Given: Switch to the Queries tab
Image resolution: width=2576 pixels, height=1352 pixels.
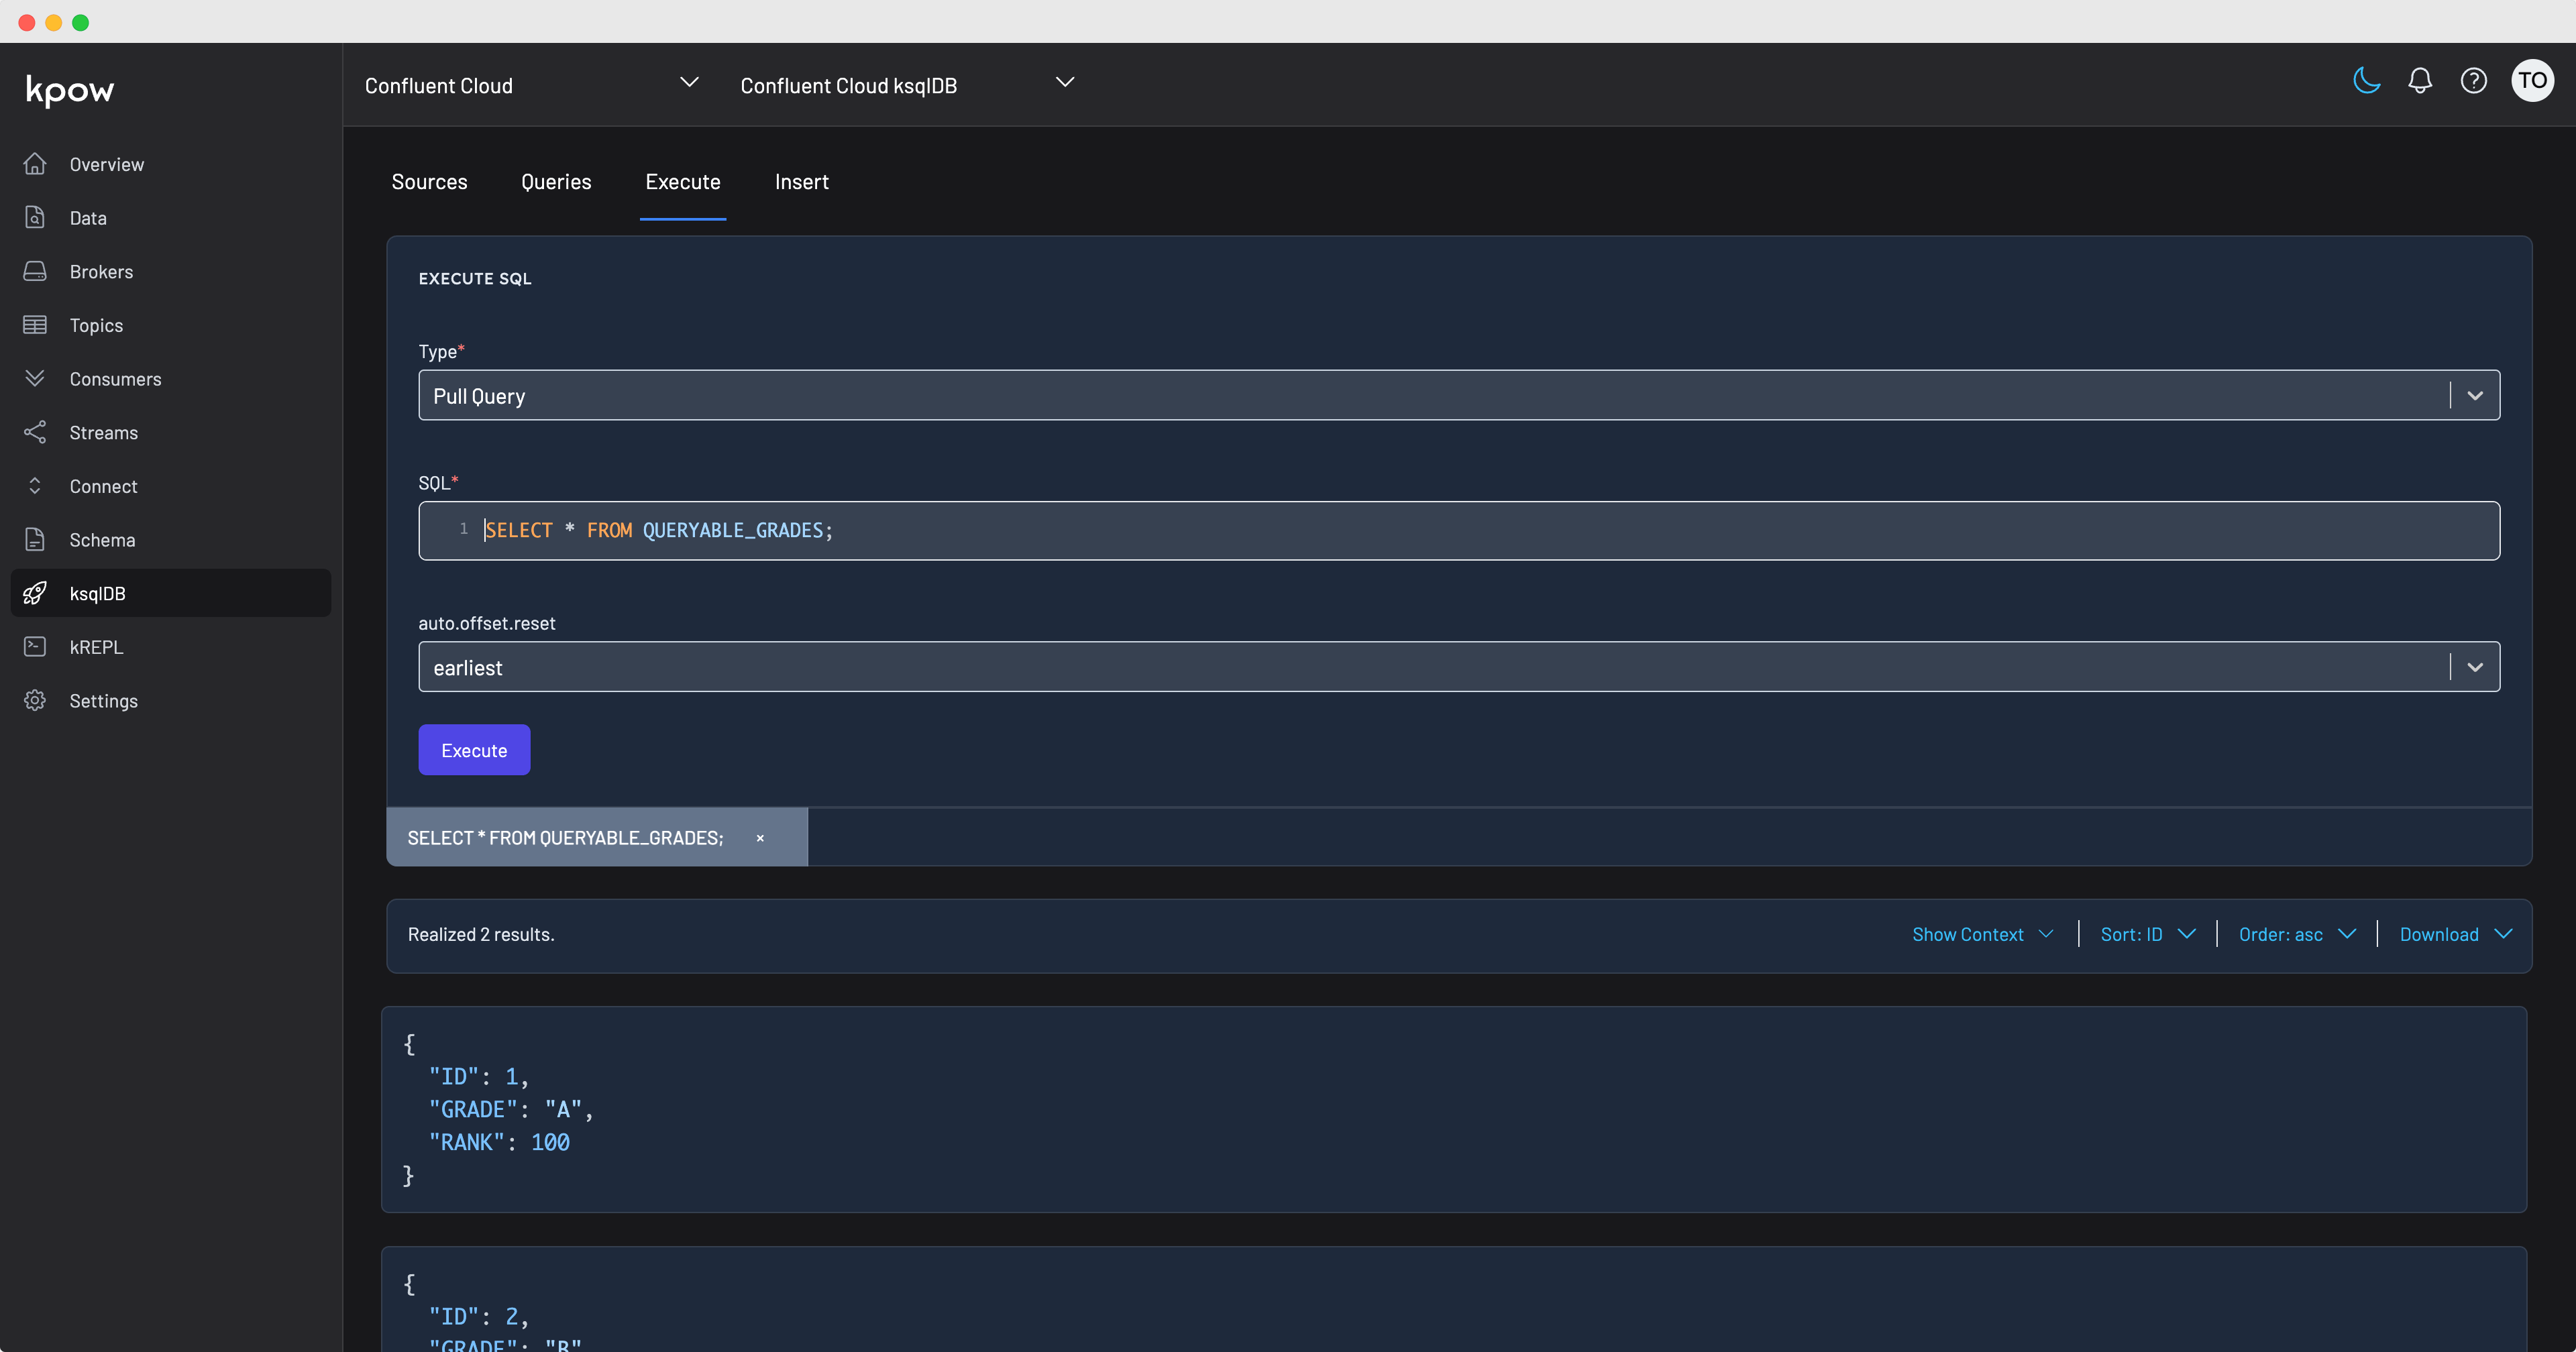Looking at the screenshot, I should pos(556,182).
